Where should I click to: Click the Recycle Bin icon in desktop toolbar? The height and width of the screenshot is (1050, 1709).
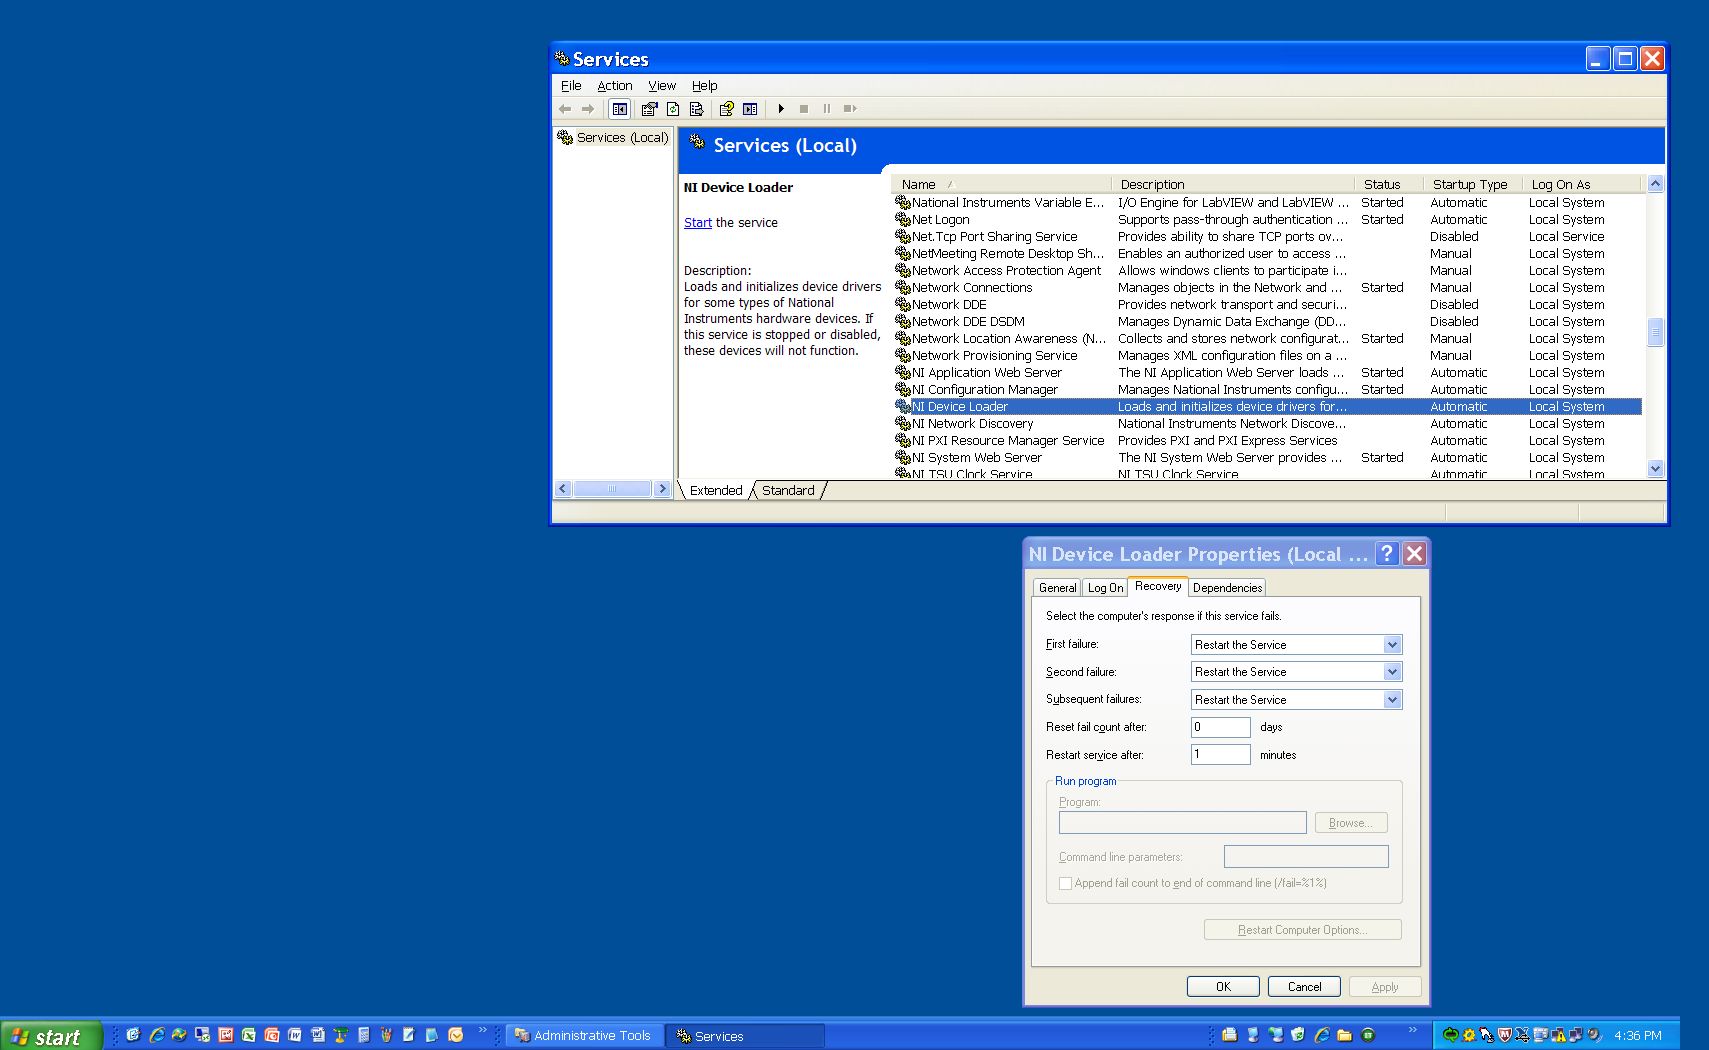coord(1298,1035)
